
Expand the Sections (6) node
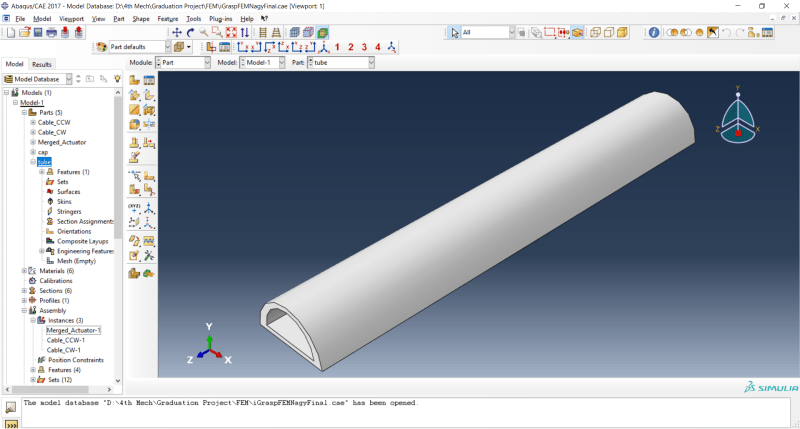(x=24, y=291)
